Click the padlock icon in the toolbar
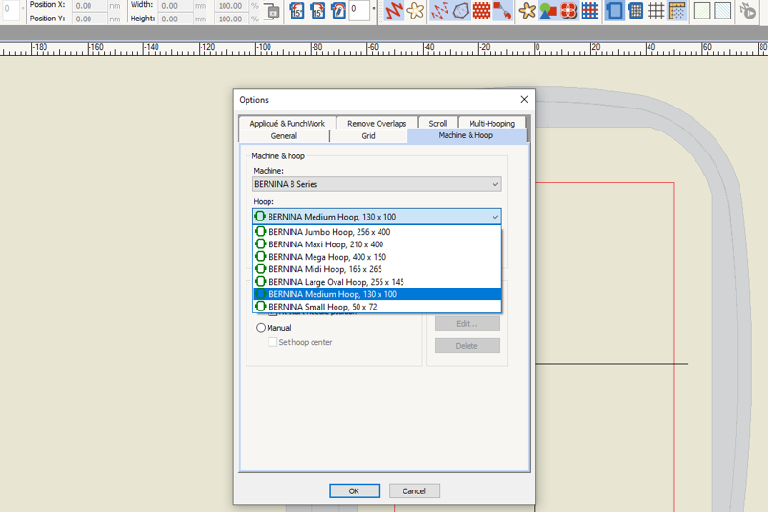 pyautogui.click(x=271, y=11)
